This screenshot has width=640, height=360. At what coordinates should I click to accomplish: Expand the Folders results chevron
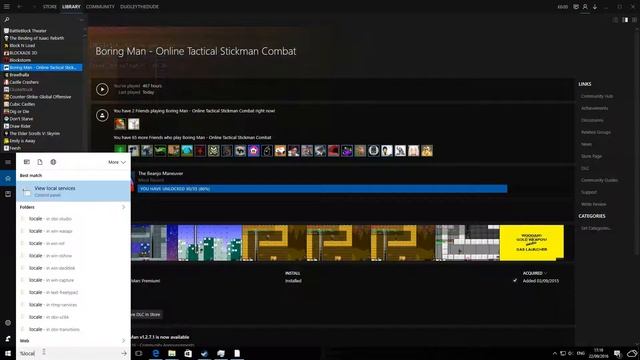[x=123, y=207]
